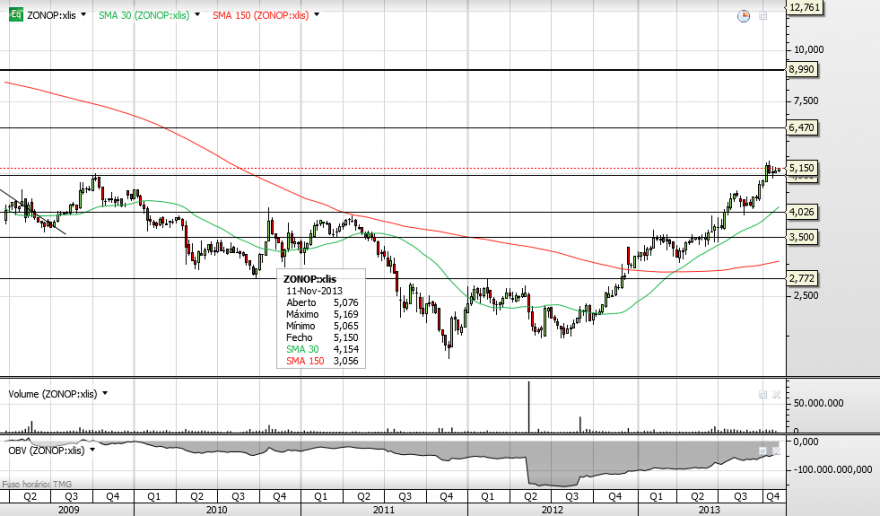Open the Volume (ZONOP:xlis) dropdown arrow
The width and height of the screenshot is (880, 516).
105,394
